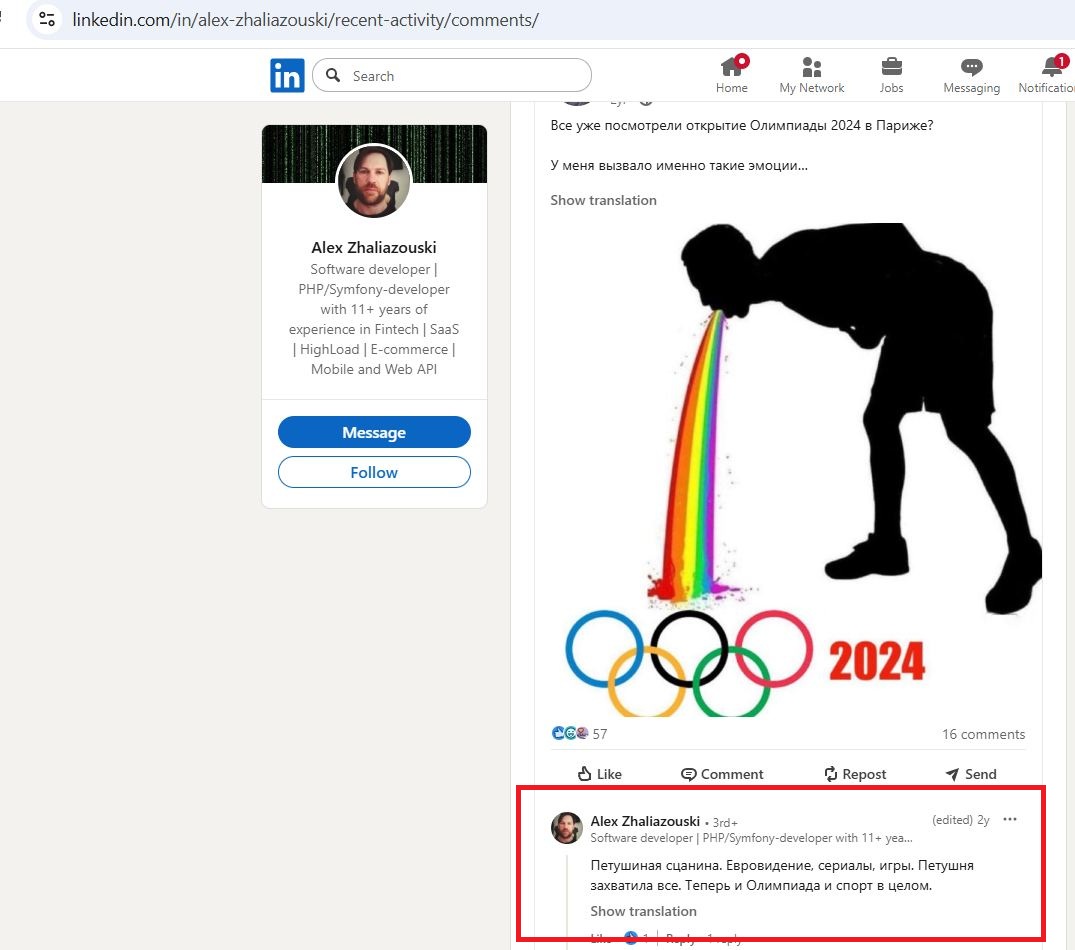Image resolution: width=1075 pixels, height=950 pixels.
Task: Click the blue Message button
Action: [374, 433]
